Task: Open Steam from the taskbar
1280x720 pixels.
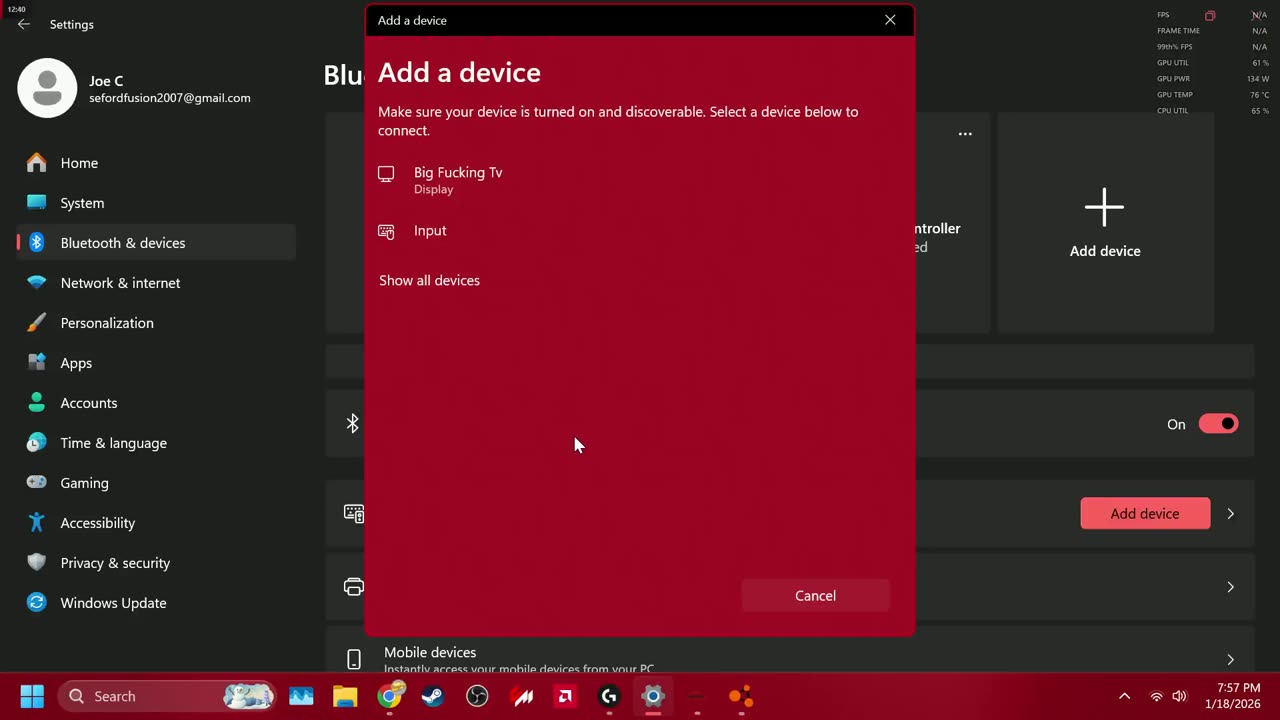Action: [433, 696]
